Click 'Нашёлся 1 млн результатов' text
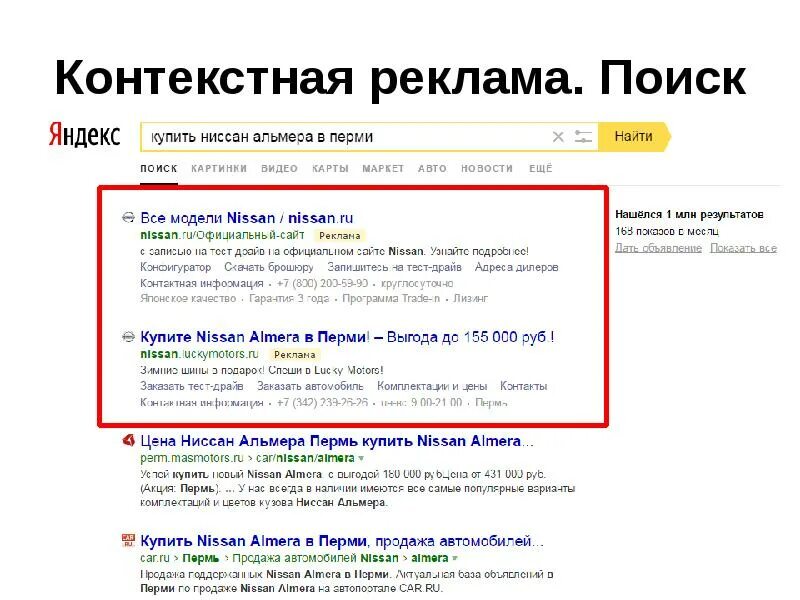This screenshot has height=600, width=800. tap(689, 214)
